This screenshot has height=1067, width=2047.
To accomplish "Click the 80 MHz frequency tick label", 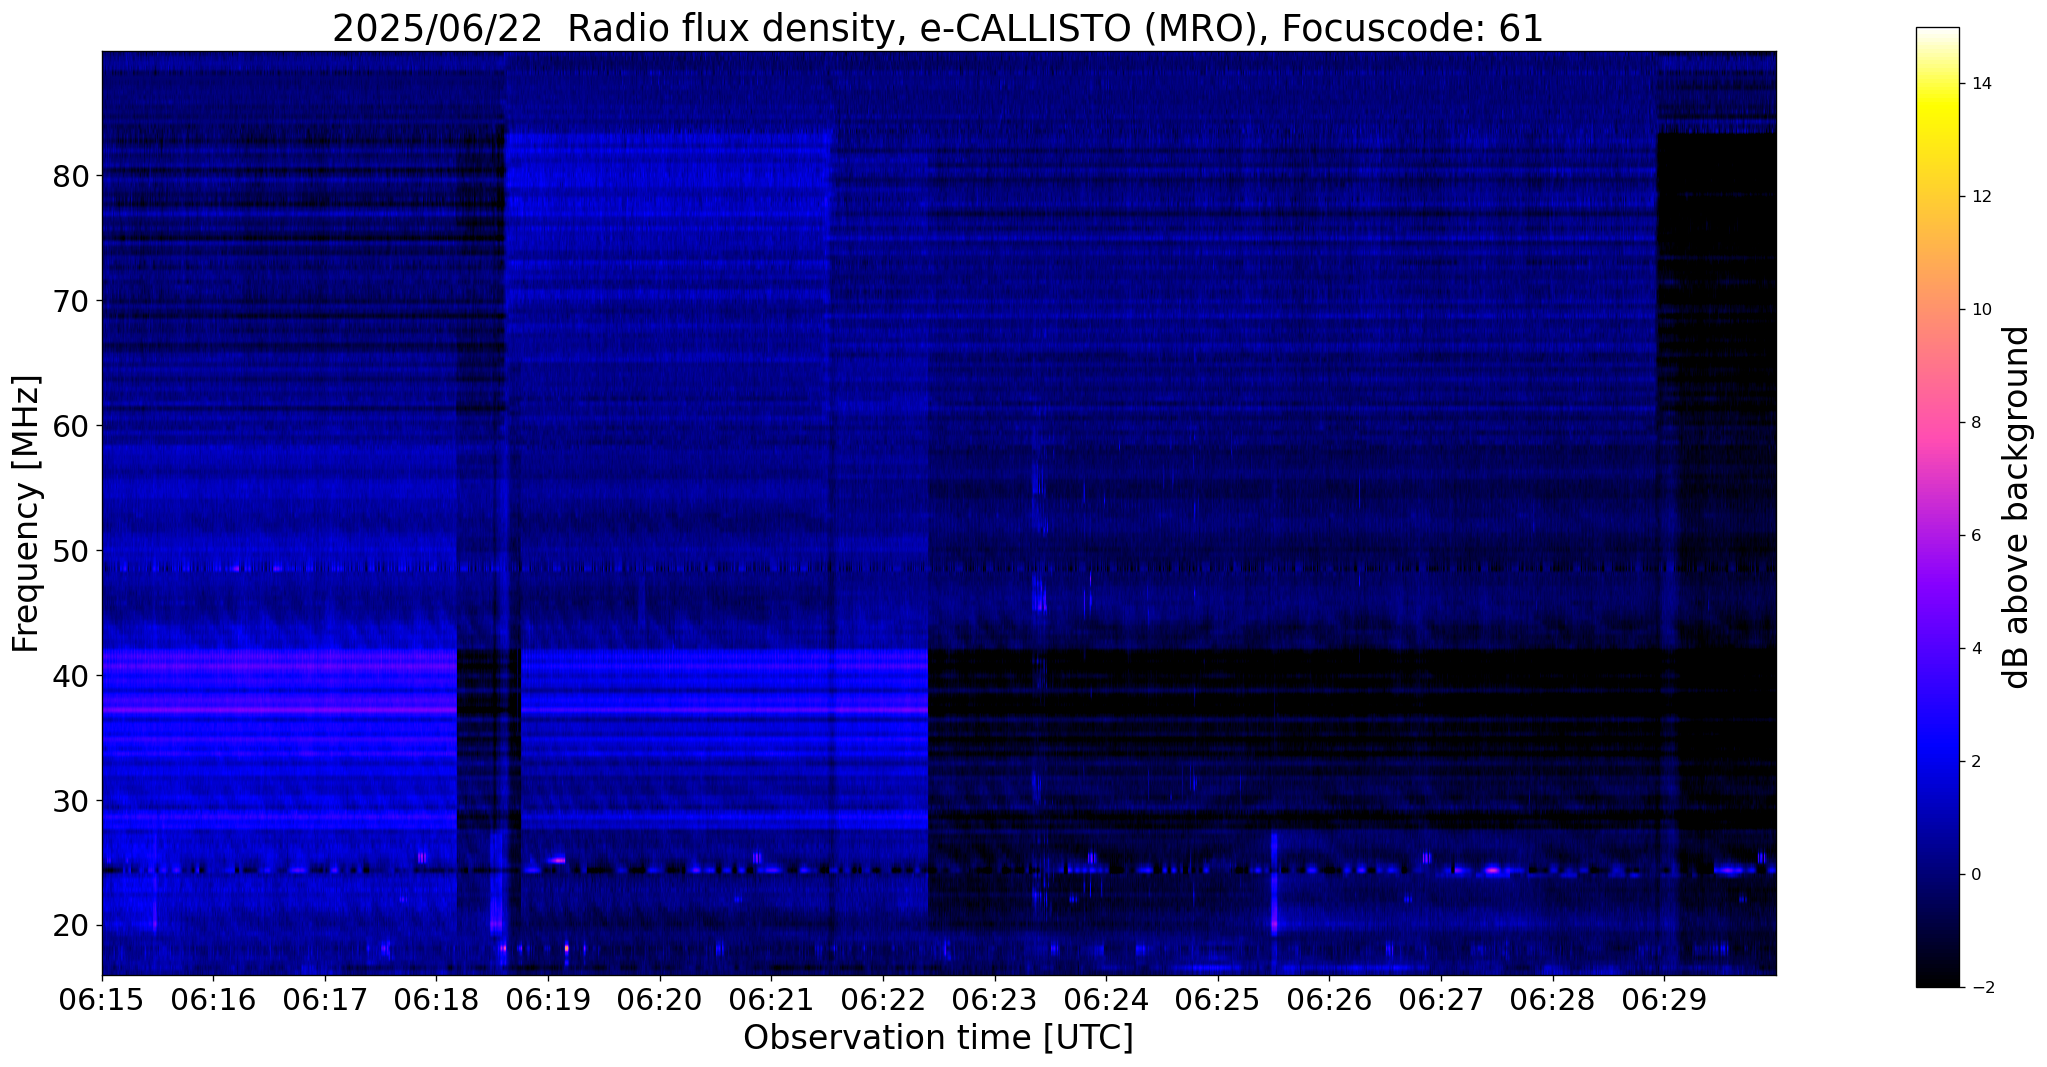I will 70,176.
